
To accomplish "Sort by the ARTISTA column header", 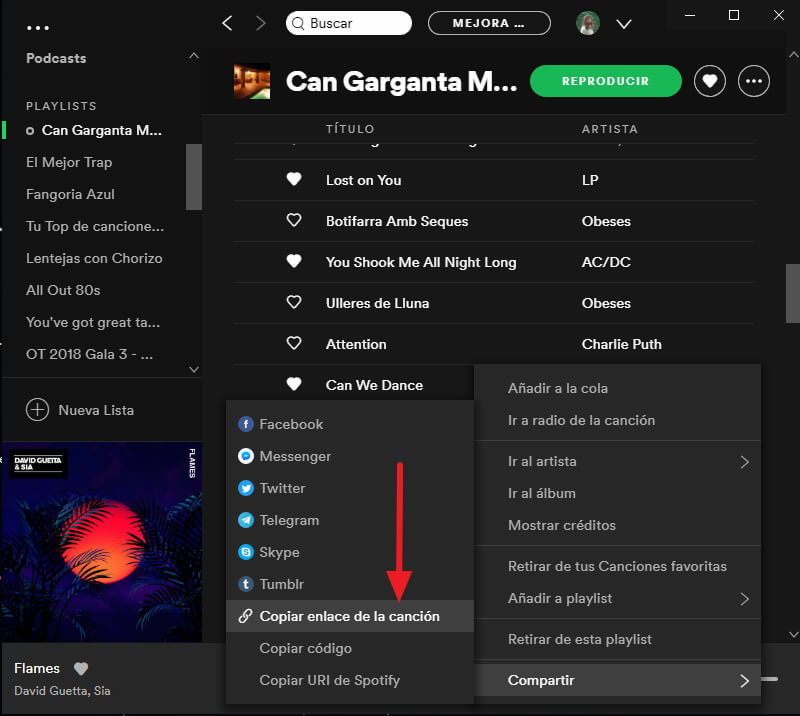I will 610,129.
